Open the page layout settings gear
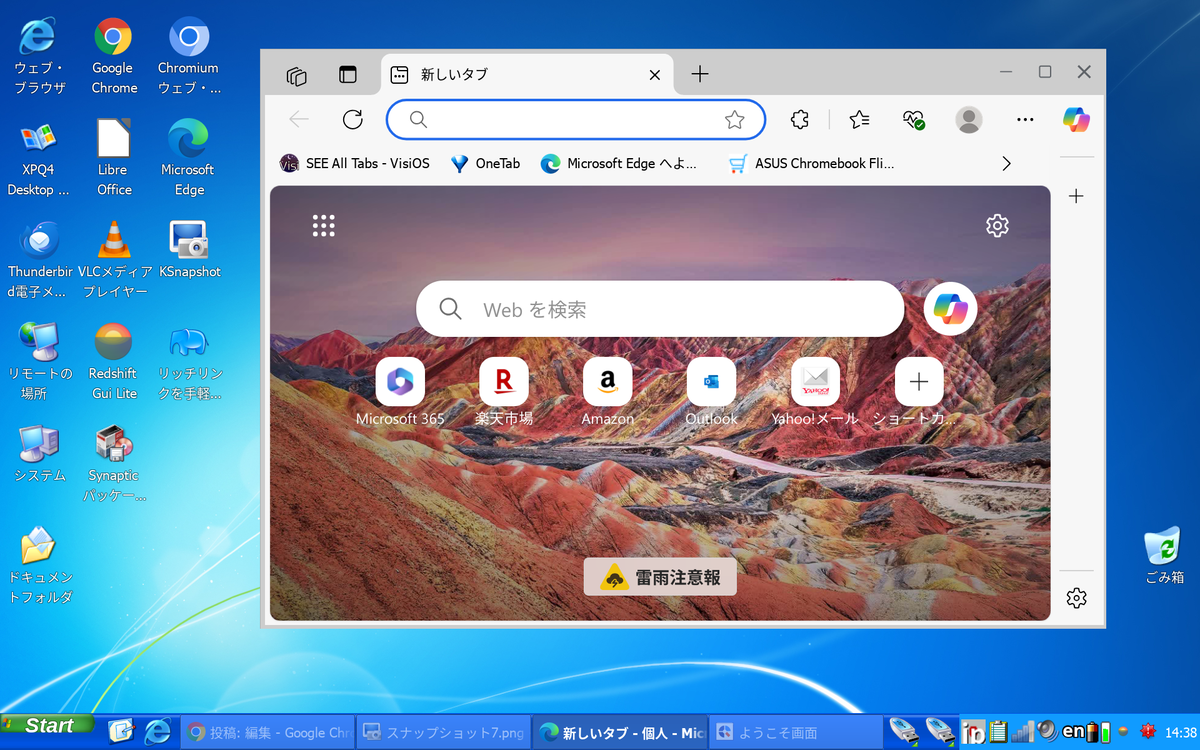1200x750 pixels. click(x=997, y=225)
